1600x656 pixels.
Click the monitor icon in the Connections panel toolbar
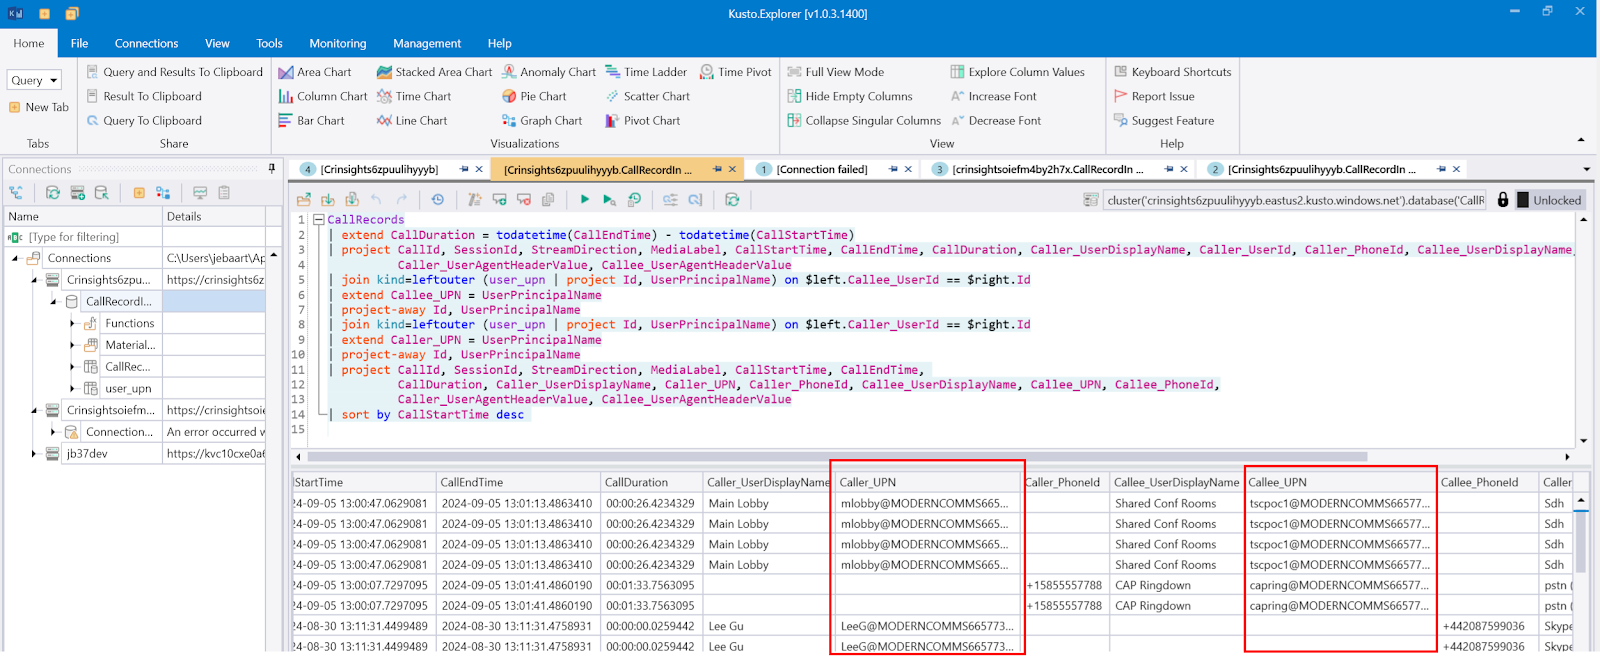pos(200,193)
